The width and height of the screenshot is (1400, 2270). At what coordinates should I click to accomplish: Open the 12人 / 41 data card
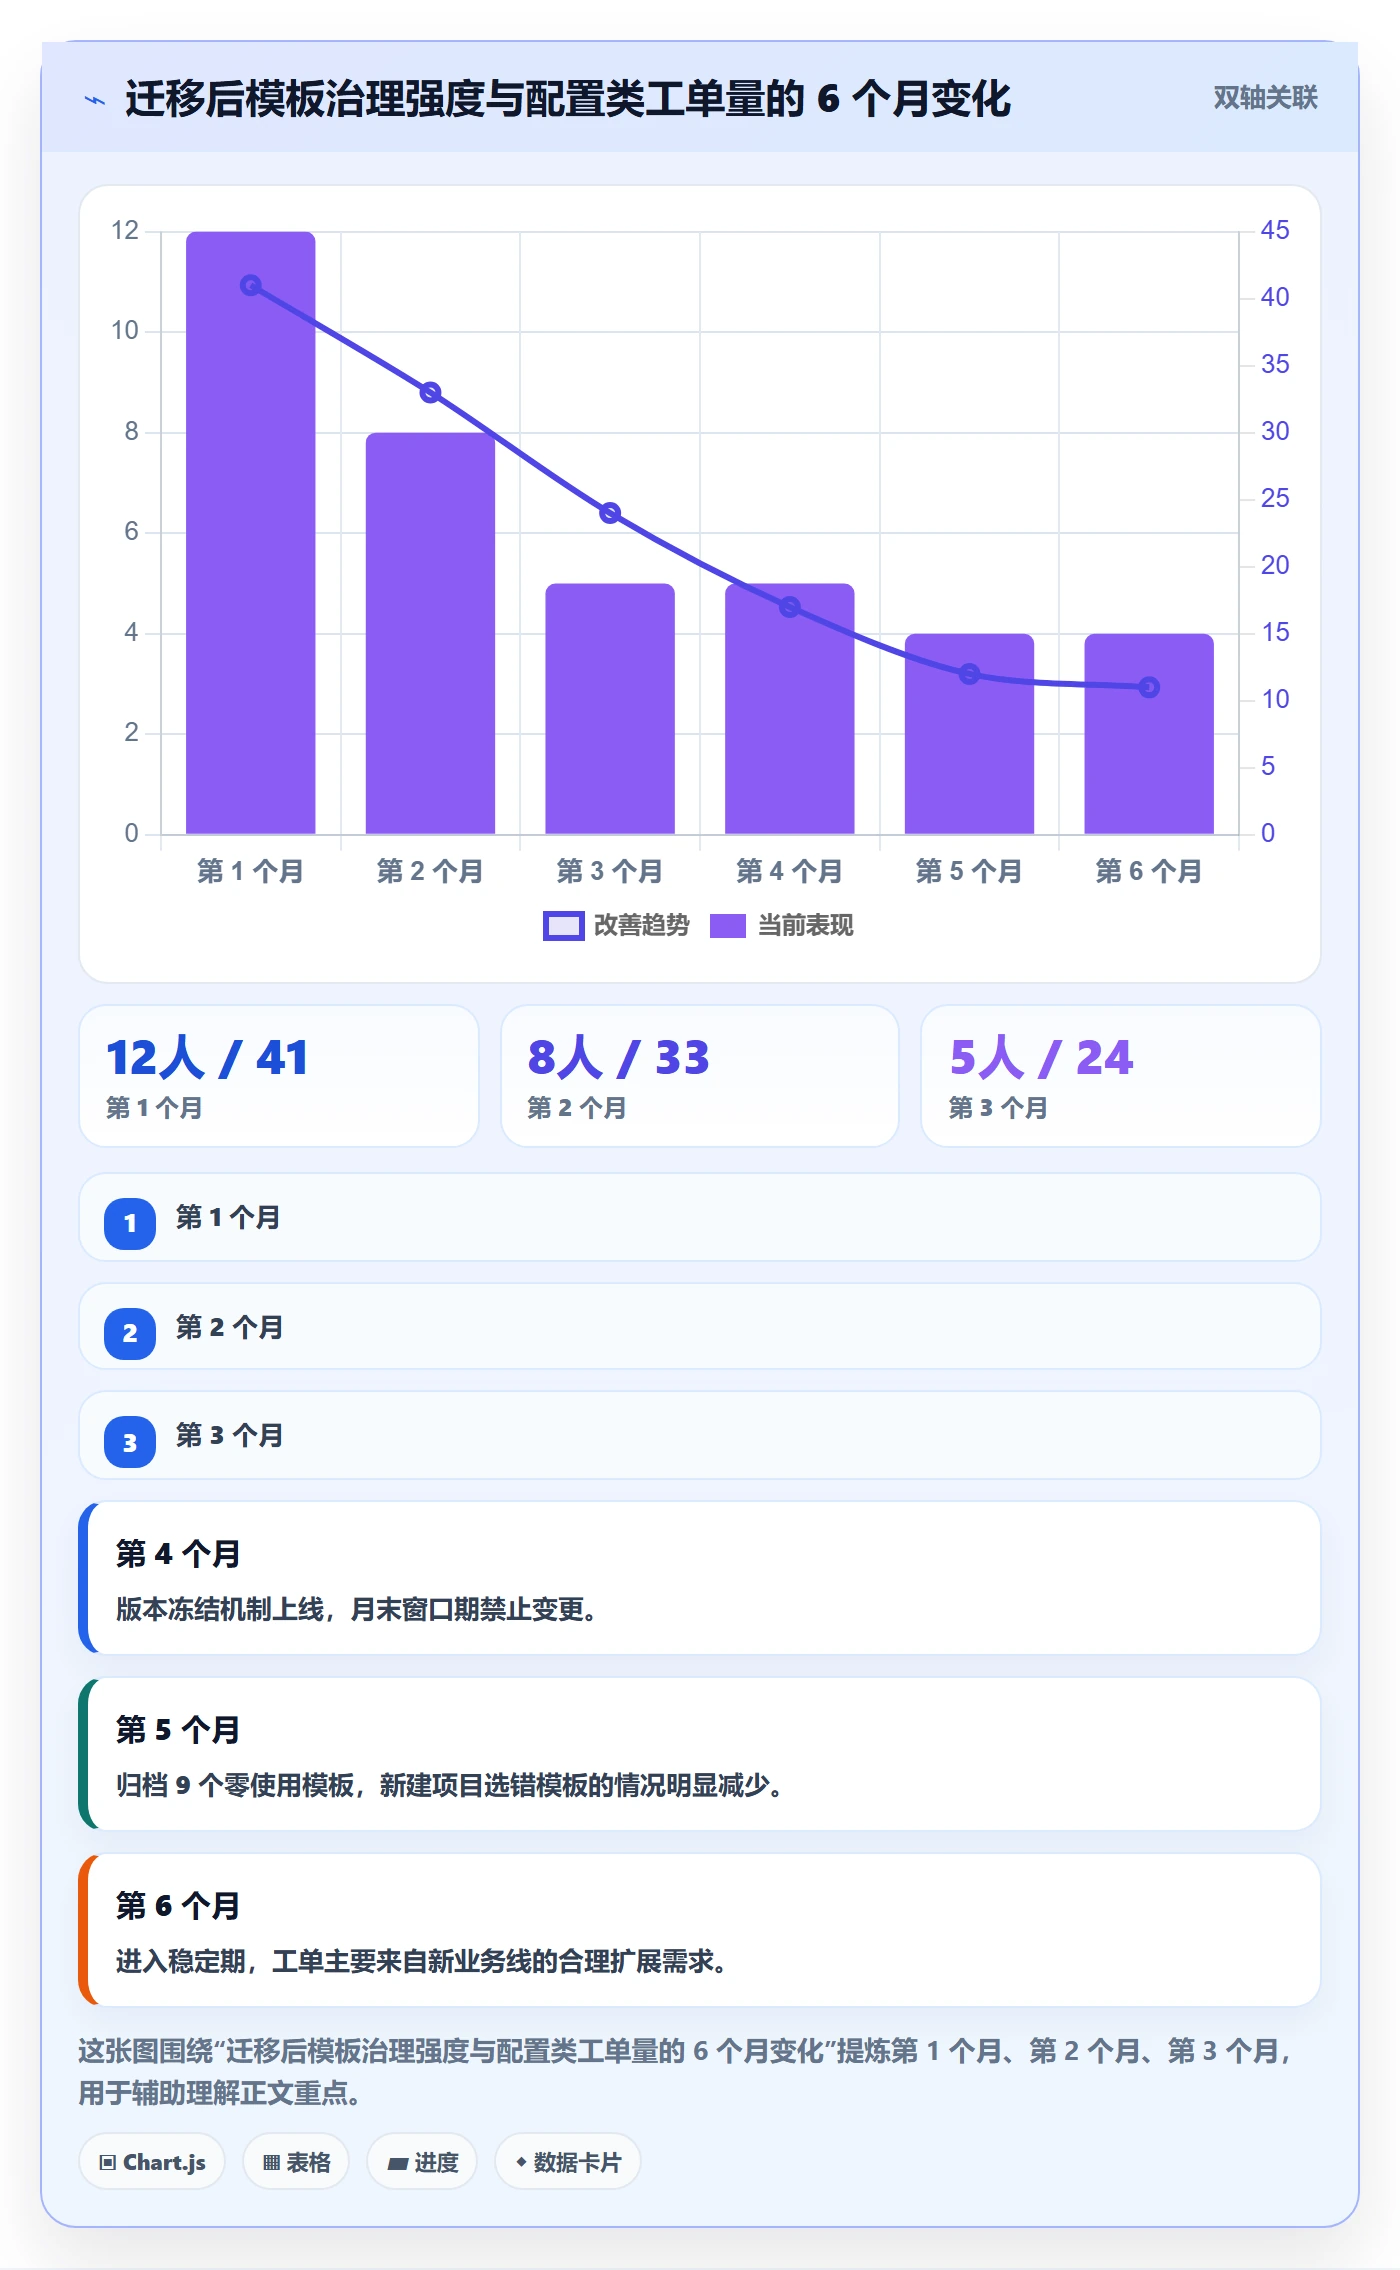point(279,1076)
